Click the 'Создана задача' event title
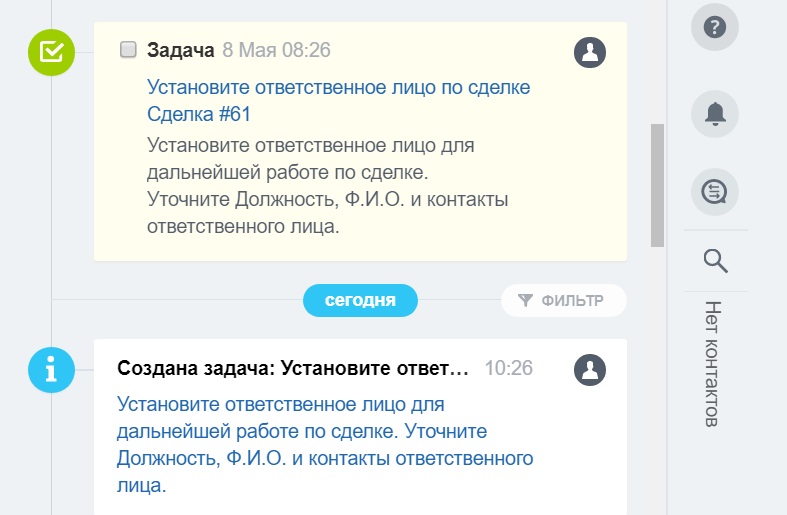Screen dimensions: 787x515 [293, 368]
